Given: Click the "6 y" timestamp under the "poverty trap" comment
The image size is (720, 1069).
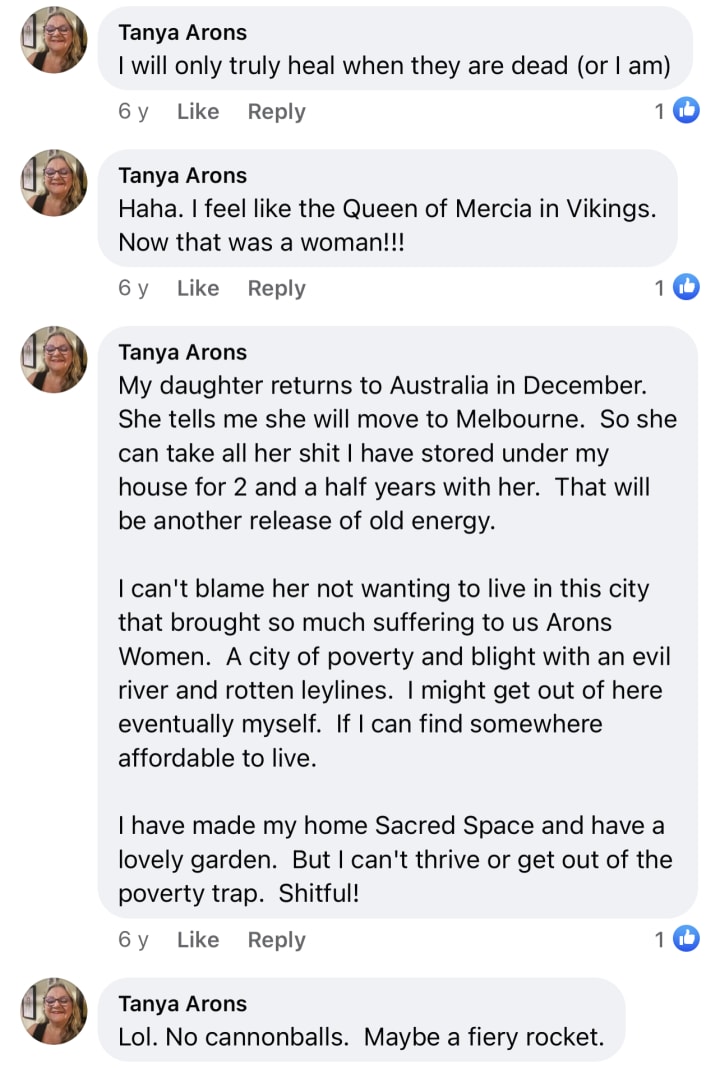Looking at the screenshot, I should tap(133, 940).
